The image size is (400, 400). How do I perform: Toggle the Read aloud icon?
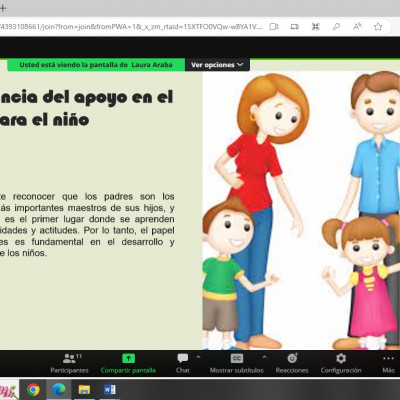(357, 27)
